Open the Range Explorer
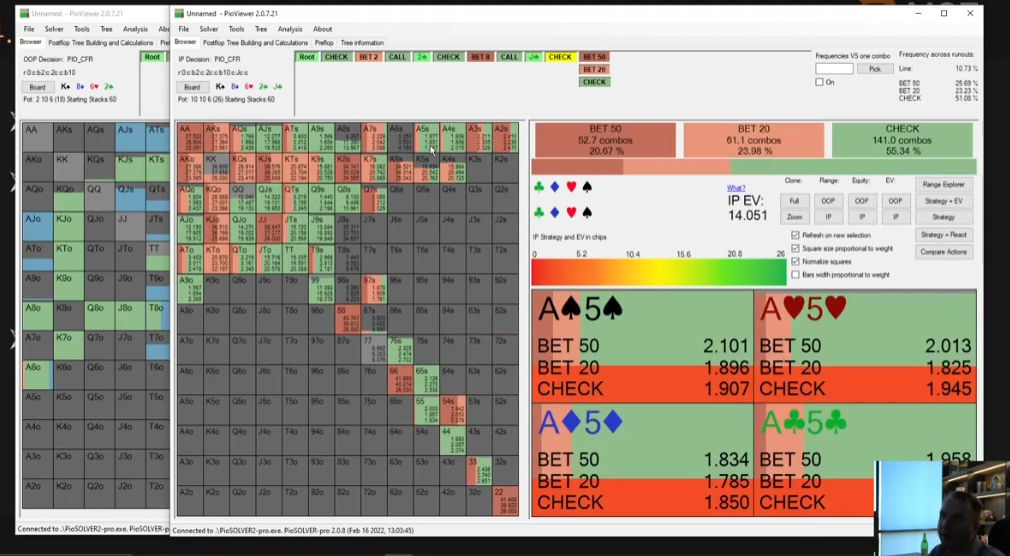The width and height of the screenshot is (1010, 556). point(943,184)
